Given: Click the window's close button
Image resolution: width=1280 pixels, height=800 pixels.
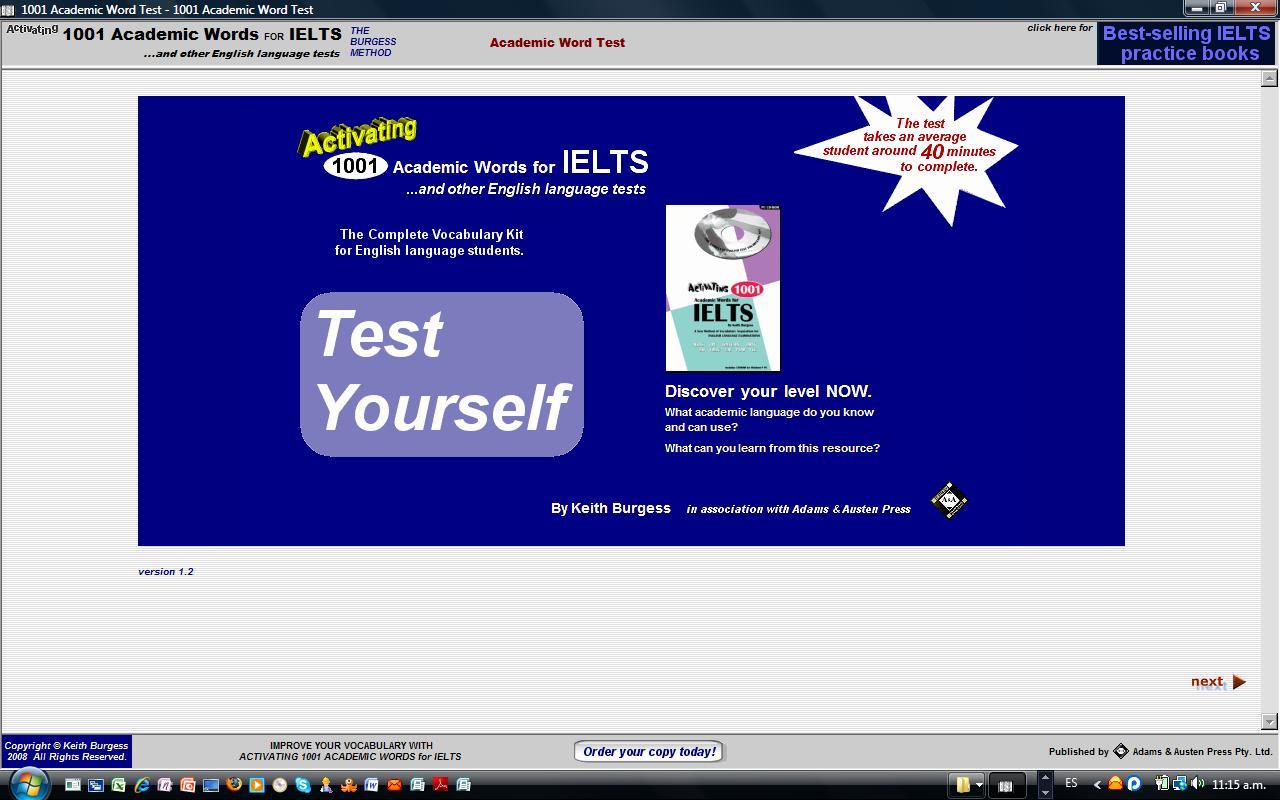Looking at the screenshot, I should tap(1255, 7).
